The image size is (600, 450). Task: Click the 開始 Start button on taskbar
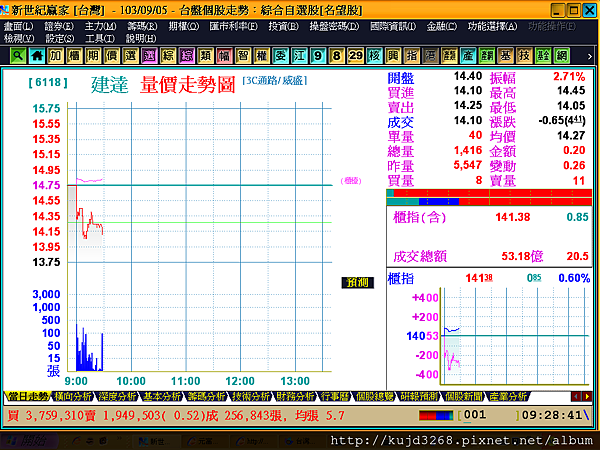(x=29, y=441)
